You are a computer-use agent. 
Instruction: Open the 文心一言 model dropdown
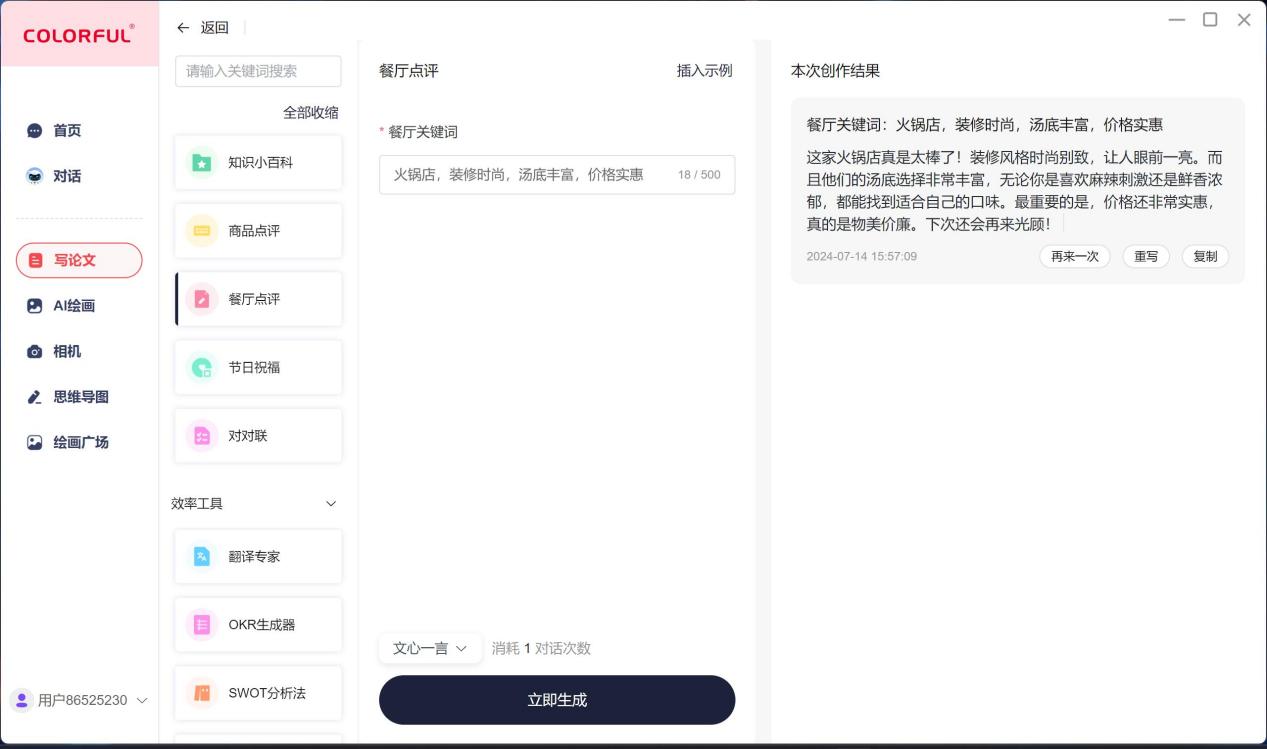click(x=430, y=648)
